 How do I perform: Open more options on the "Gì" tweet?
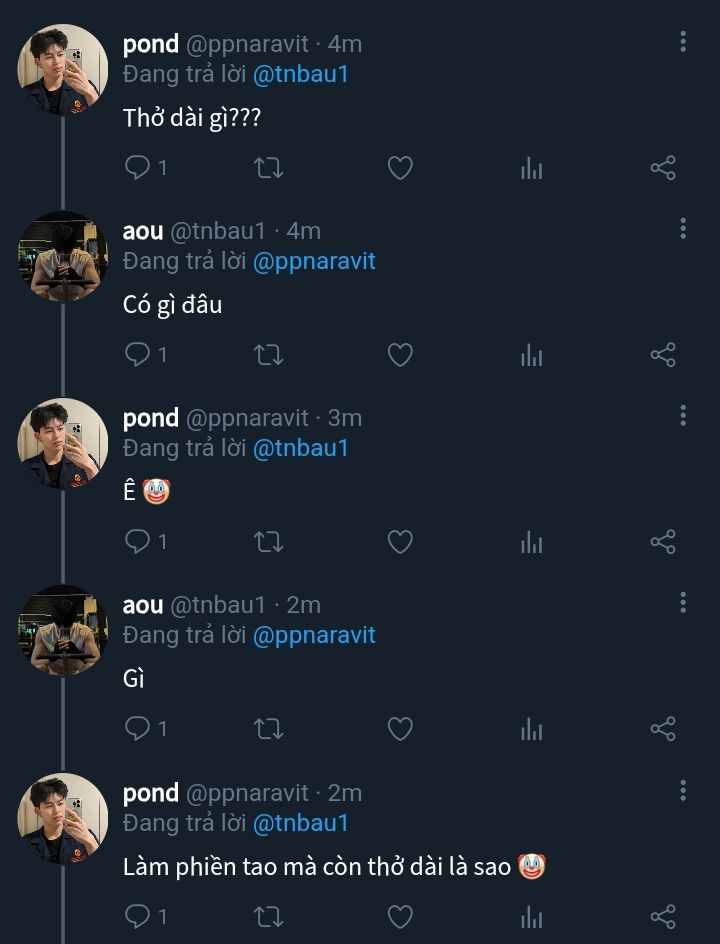click(683, 603)
